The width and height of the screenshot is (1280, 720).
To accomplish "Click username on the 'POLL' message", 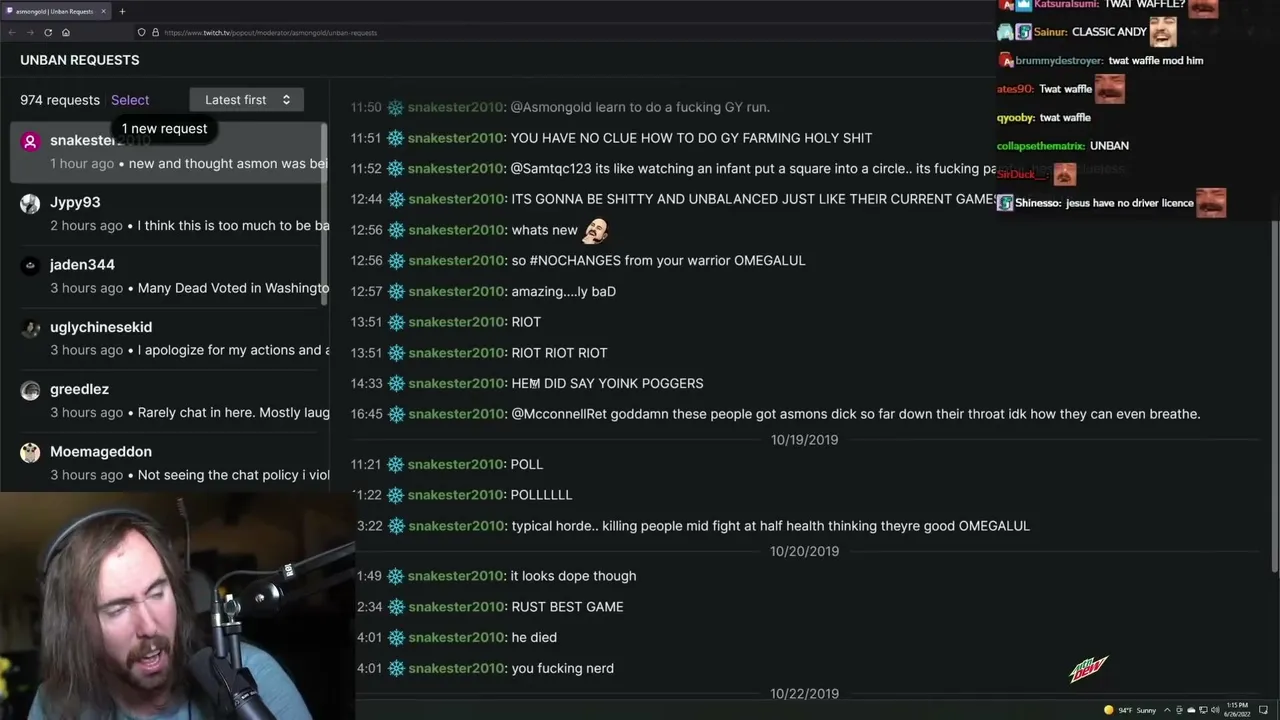I will tap(457, 464).
